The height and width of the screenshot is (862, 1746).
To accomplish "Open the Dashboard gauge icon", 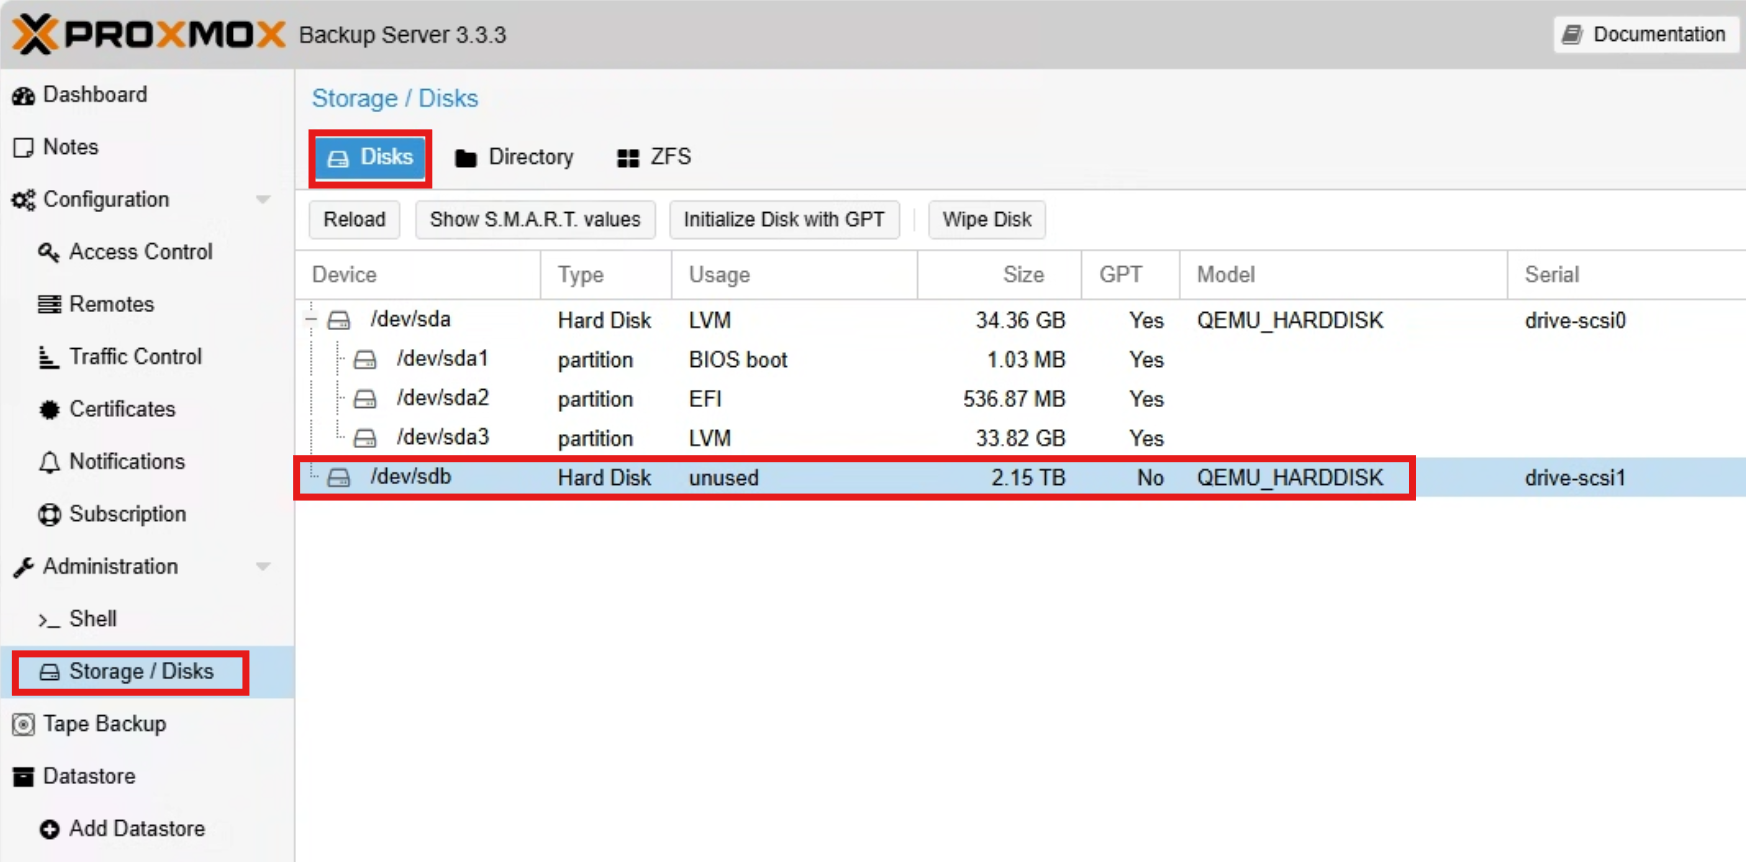I will (x=23, y=95).
